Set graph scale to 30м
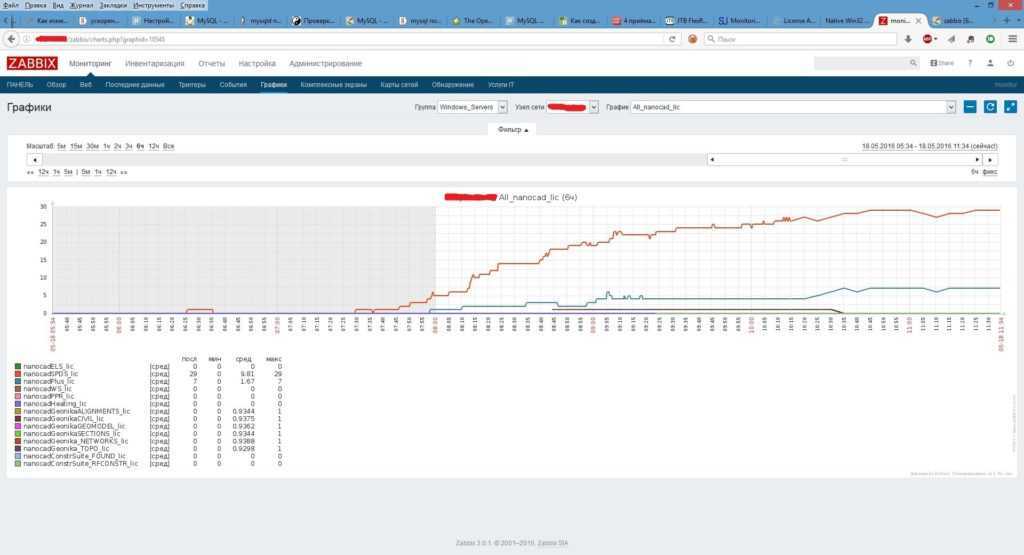Viewport: 1024px width, 555px height. [x=93, y=146]
